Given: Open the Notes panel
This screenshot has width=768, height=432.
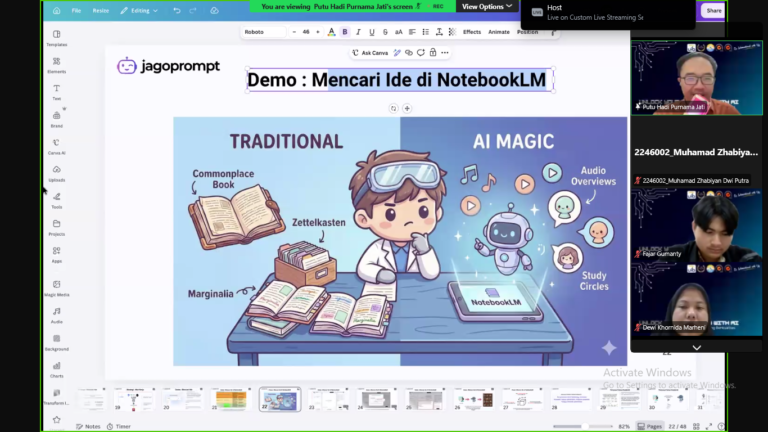Looking at the screenshot, I should pos(88,427).
